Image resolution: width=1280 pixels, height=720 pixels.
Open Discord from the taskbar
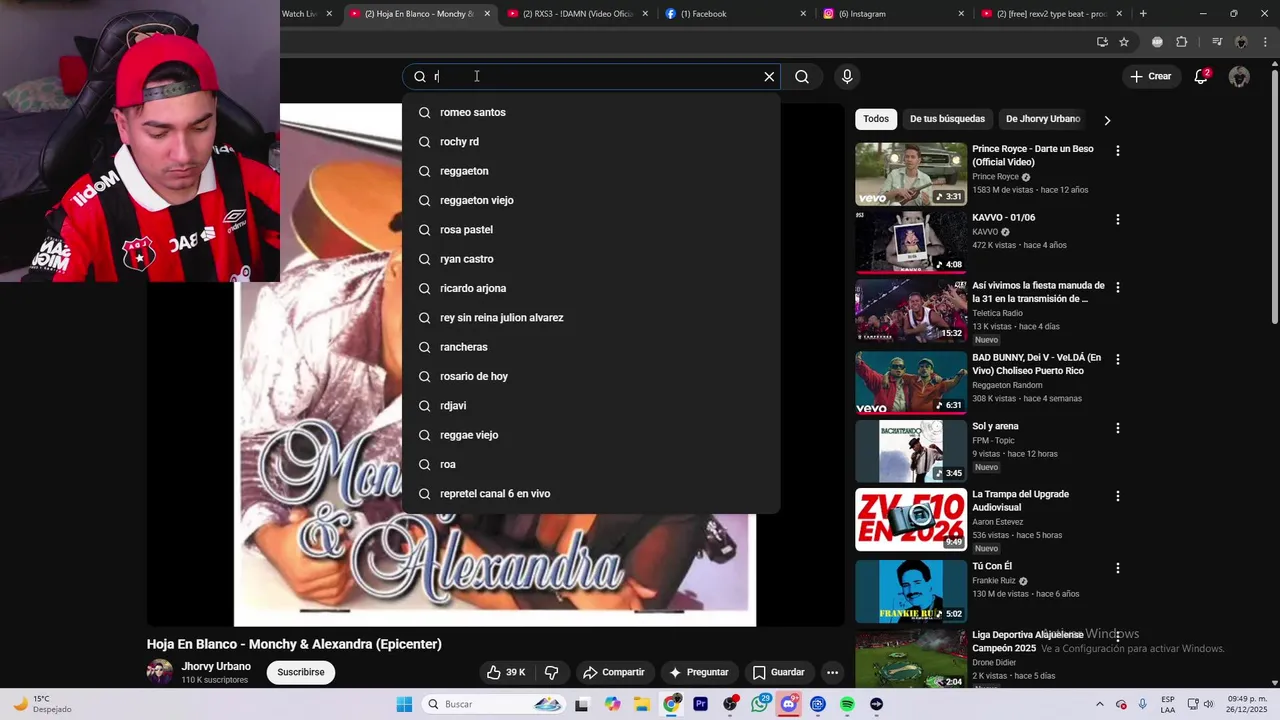click(x=789, y=704)
